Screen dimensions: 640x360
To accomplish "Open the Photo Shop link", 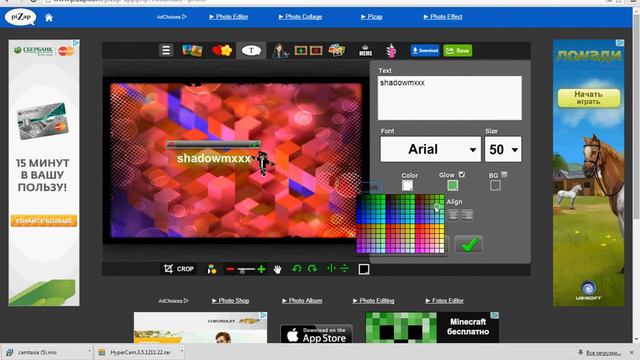I will point(230,300).
